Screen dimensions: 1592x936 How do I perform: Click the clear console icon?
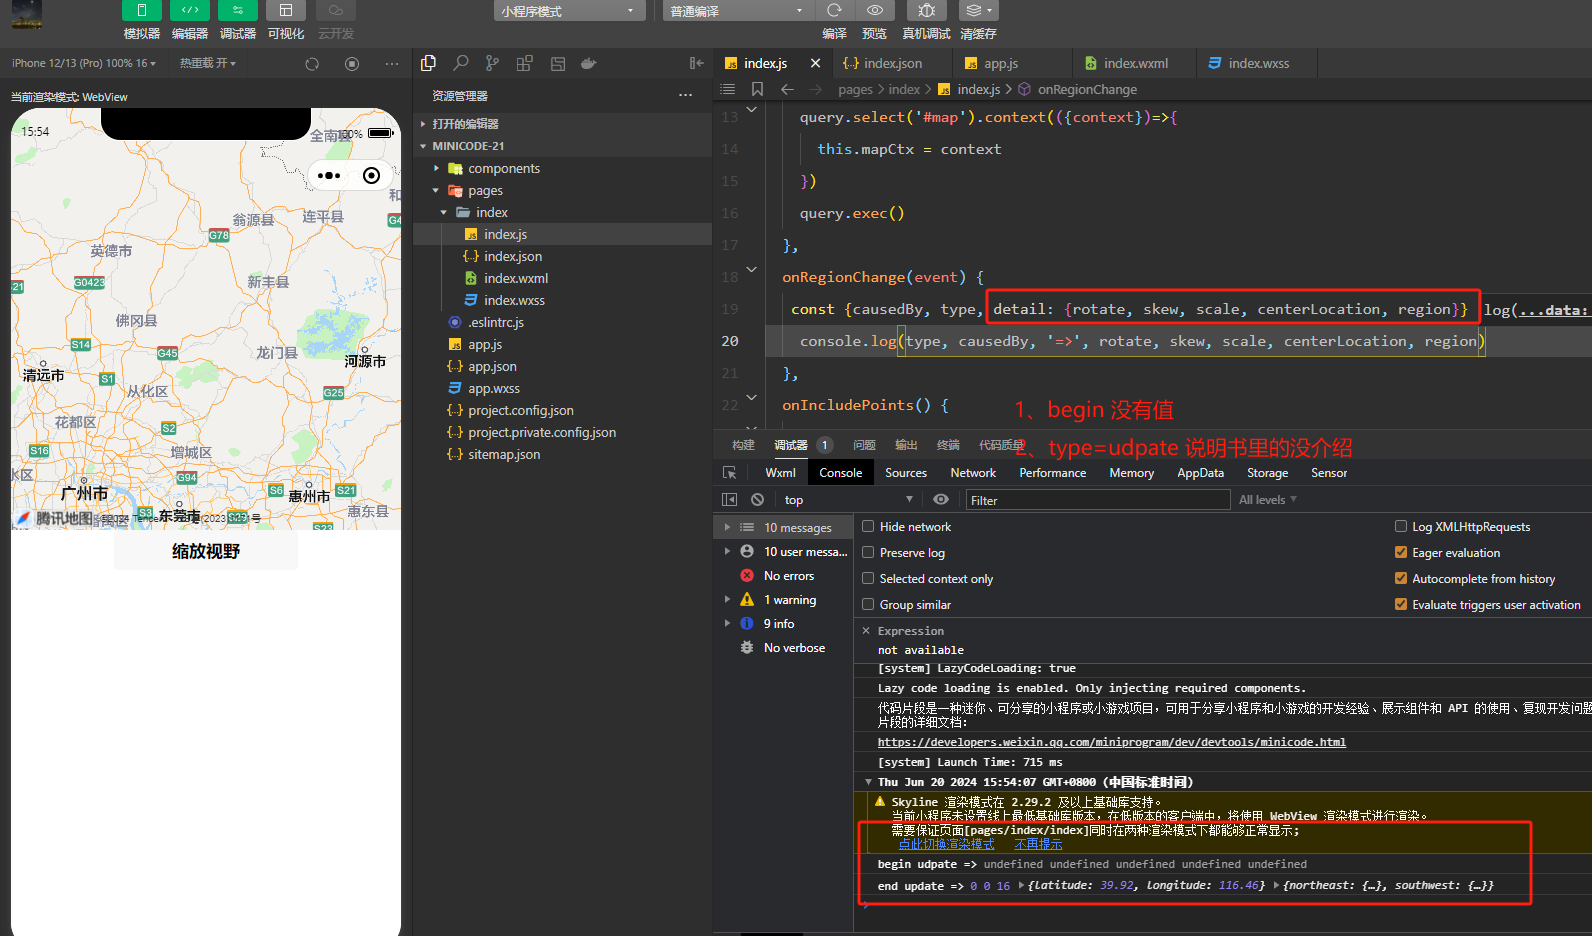757,500
